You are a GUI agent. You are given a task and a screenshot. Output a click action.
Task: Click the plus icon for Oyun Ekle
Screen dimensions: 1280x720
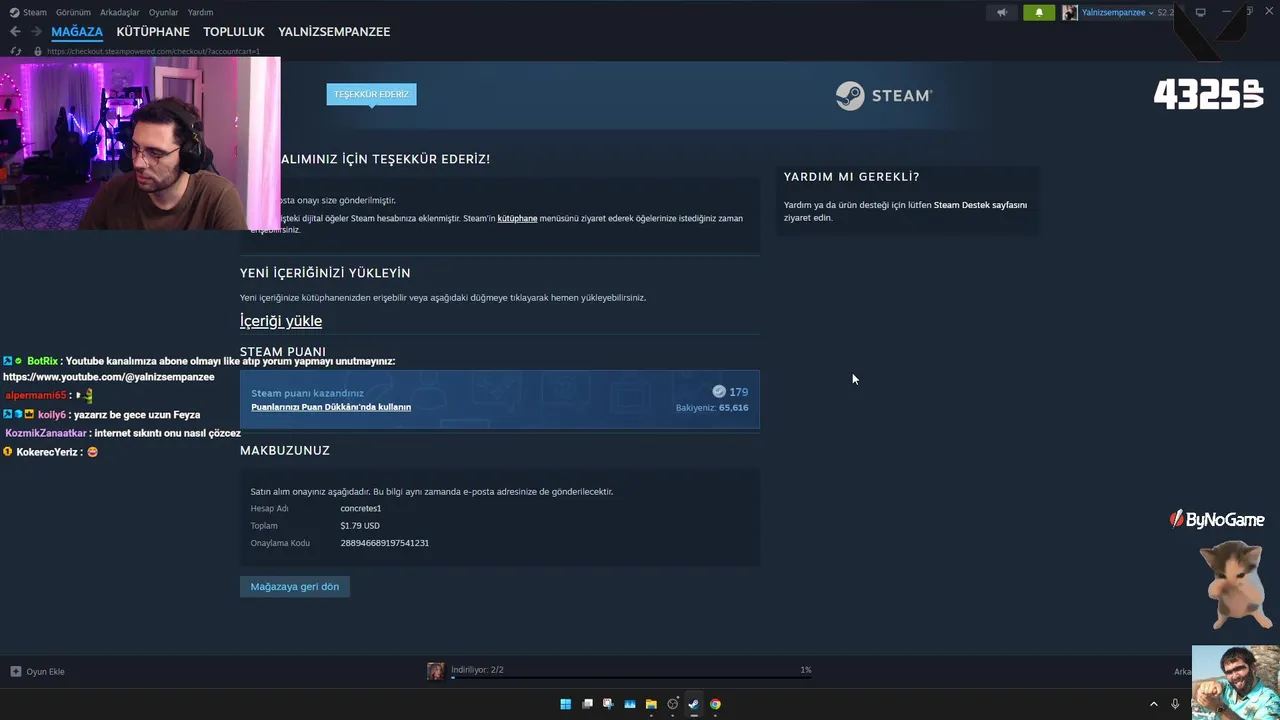(16, 672)
